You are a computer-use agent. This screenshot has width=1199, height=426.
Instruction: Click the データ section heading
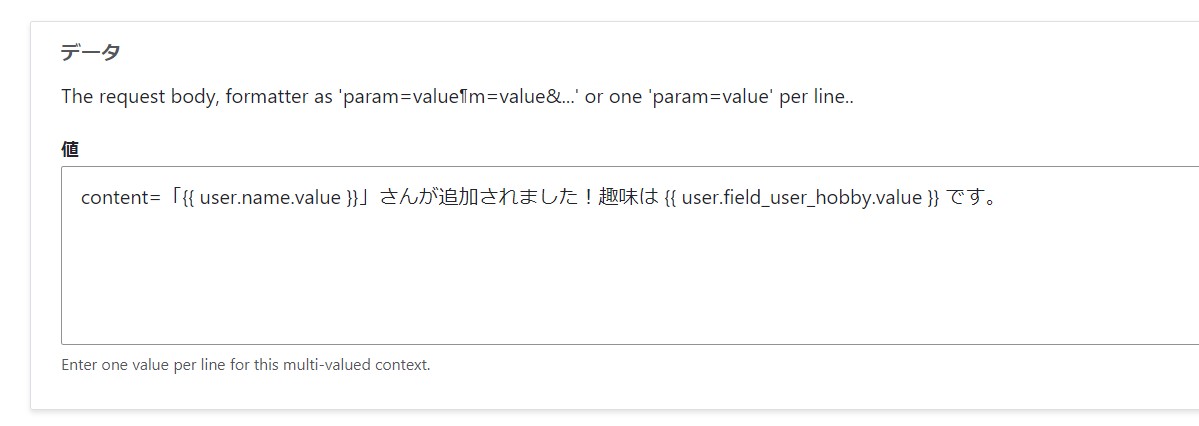point(90,53)
